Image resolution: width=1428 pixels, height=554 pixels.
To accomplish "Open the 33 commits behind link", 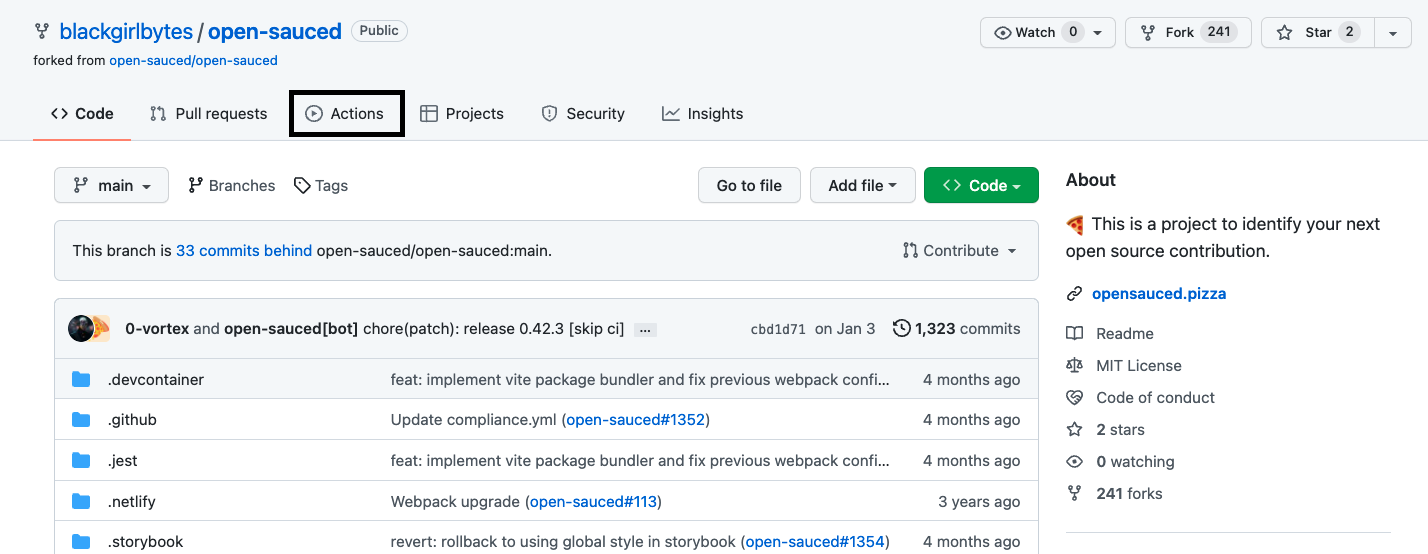I will click(x=244, y=251).
